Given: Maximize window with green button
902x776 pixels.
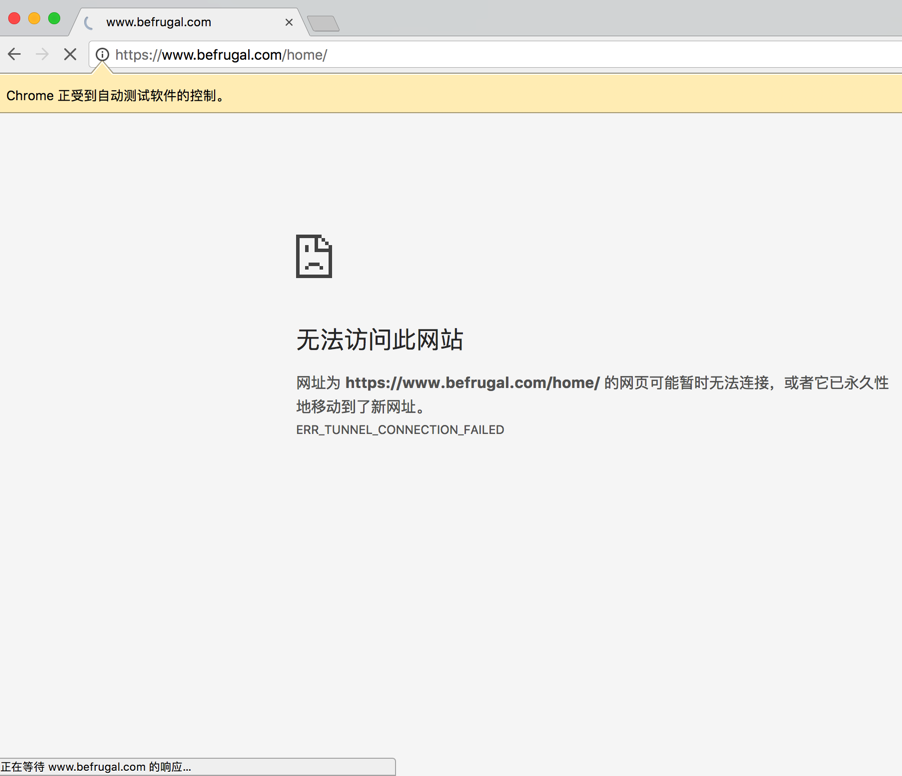Looking at the screenshot, I should [54, 18].
